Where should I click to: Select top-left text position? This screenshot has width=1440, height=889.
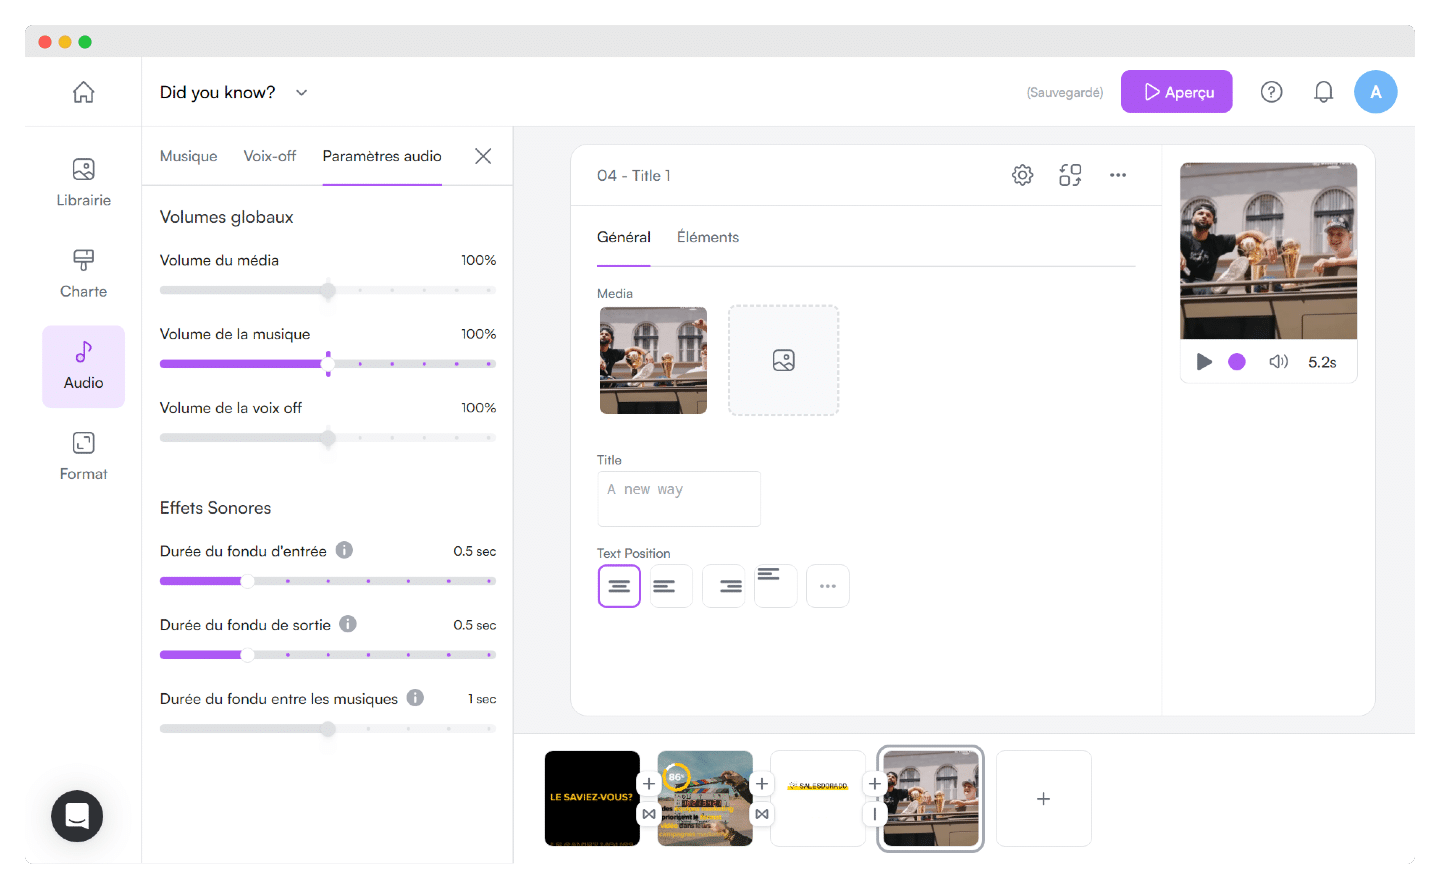776,586
